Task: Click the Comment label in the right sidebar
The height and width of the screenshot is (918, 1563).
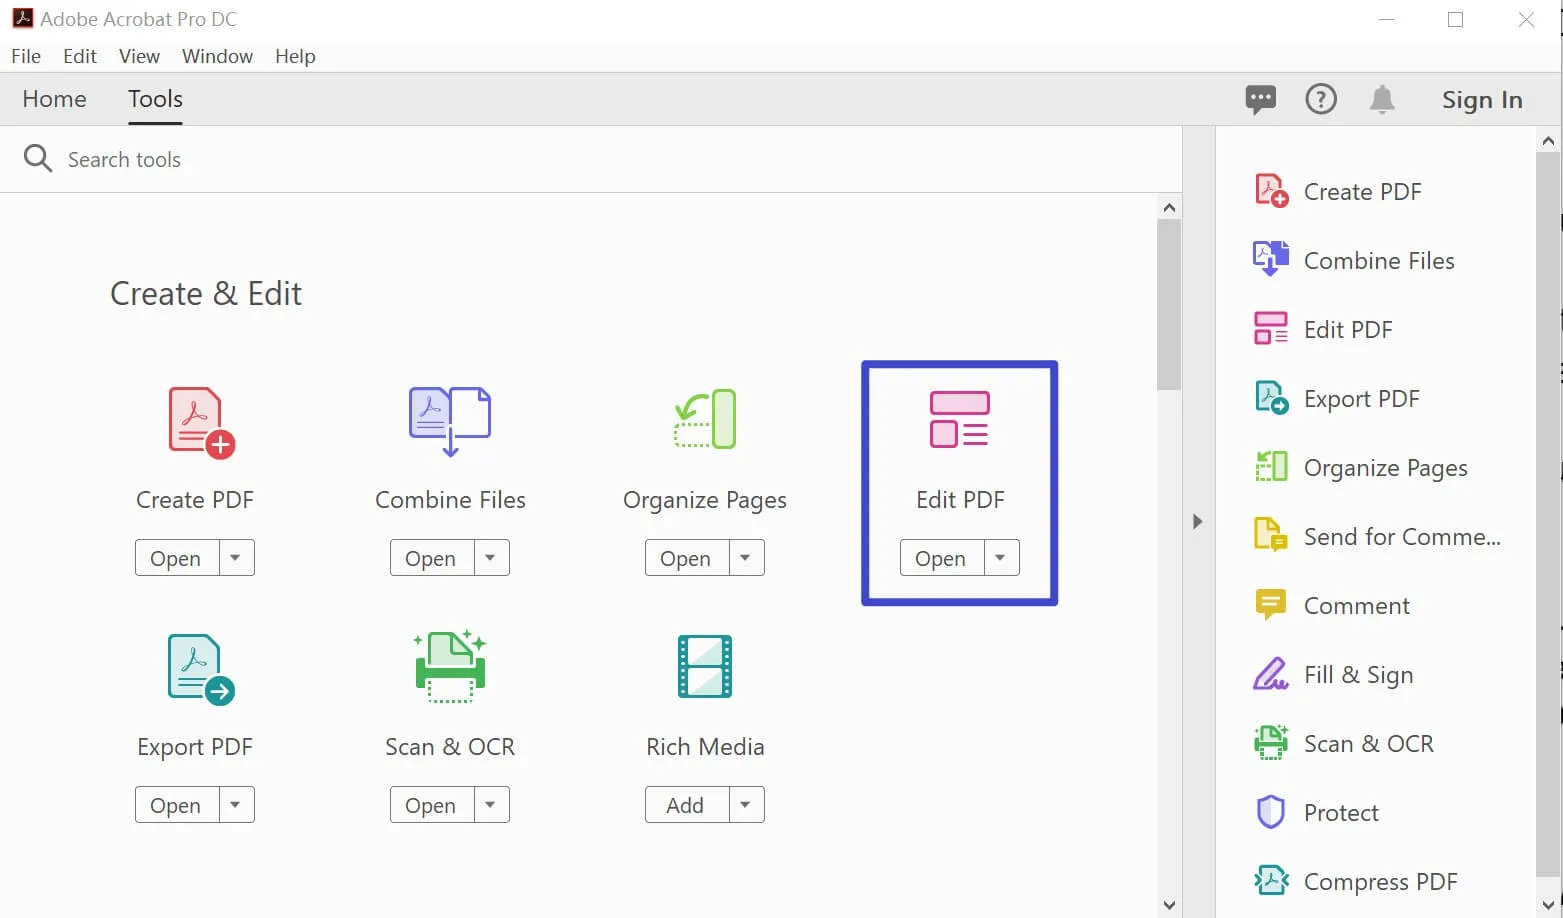Action: [x=1356, y=605]
